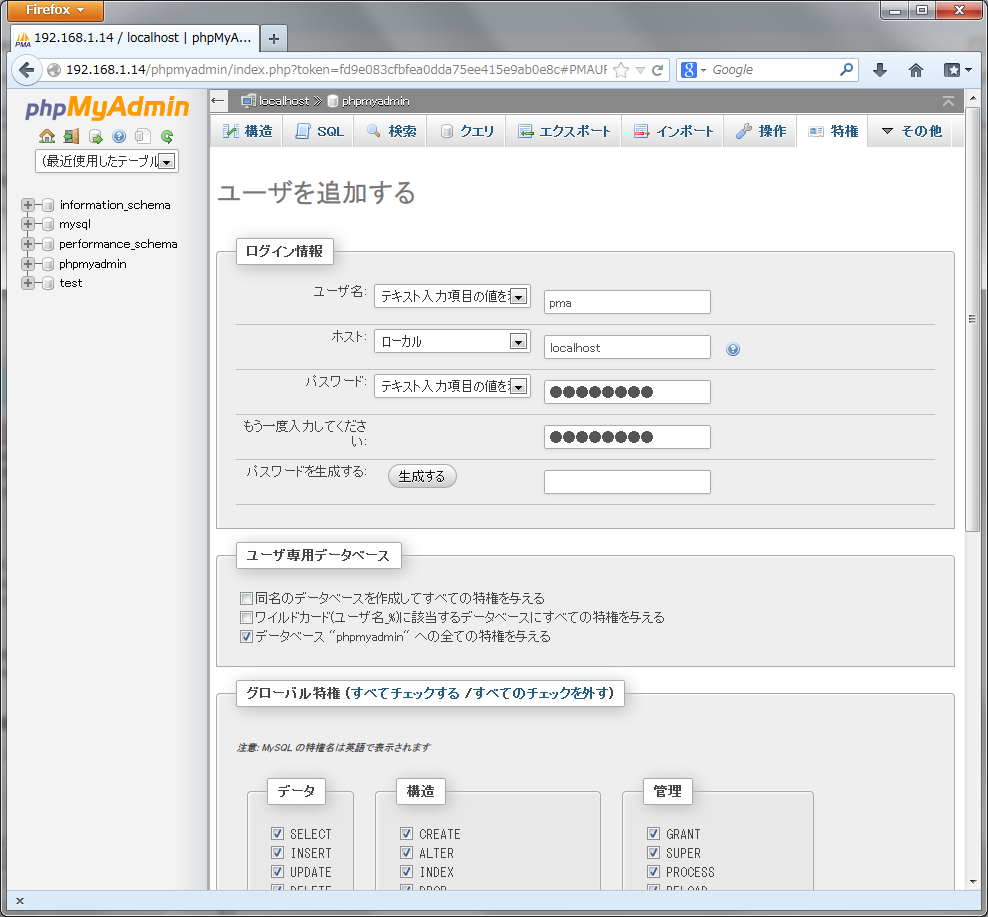Viewport: 988px width, 917px height.
Task: Click the phpmyadmin database breadcrumb
Action: (369, 101)
